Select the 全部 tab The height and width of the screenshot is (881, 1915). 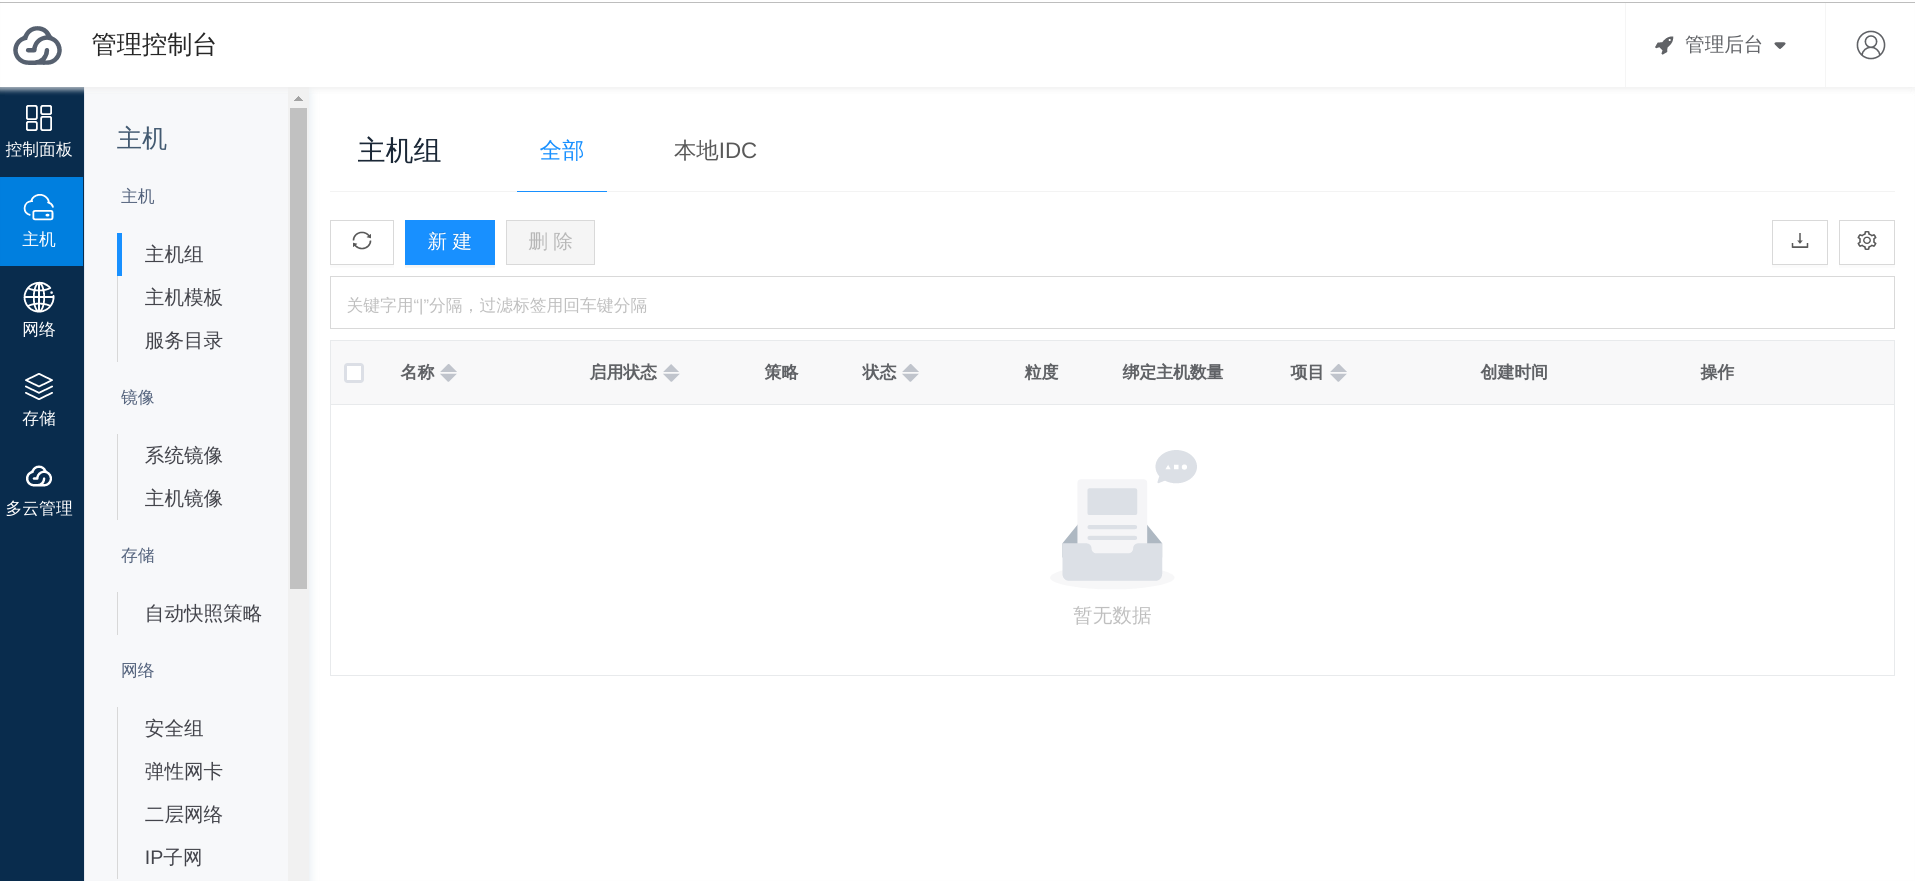click(x=561, y=151)
